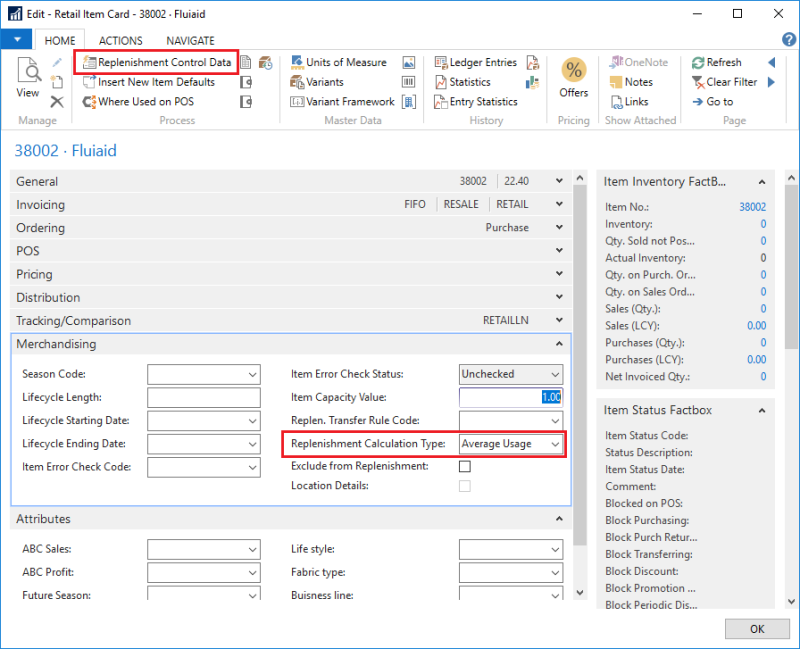This screenshot has width=800, height=649.
Task: Switch to the ACTIONS tab
Action: pyautogui.click(x=120, y=40)
